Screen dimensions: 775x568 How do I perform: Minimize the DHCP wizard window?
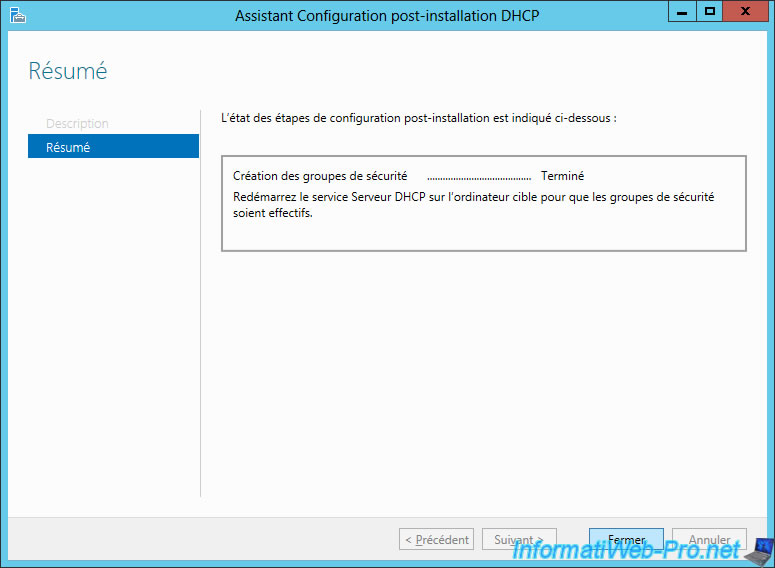[682, 12]
